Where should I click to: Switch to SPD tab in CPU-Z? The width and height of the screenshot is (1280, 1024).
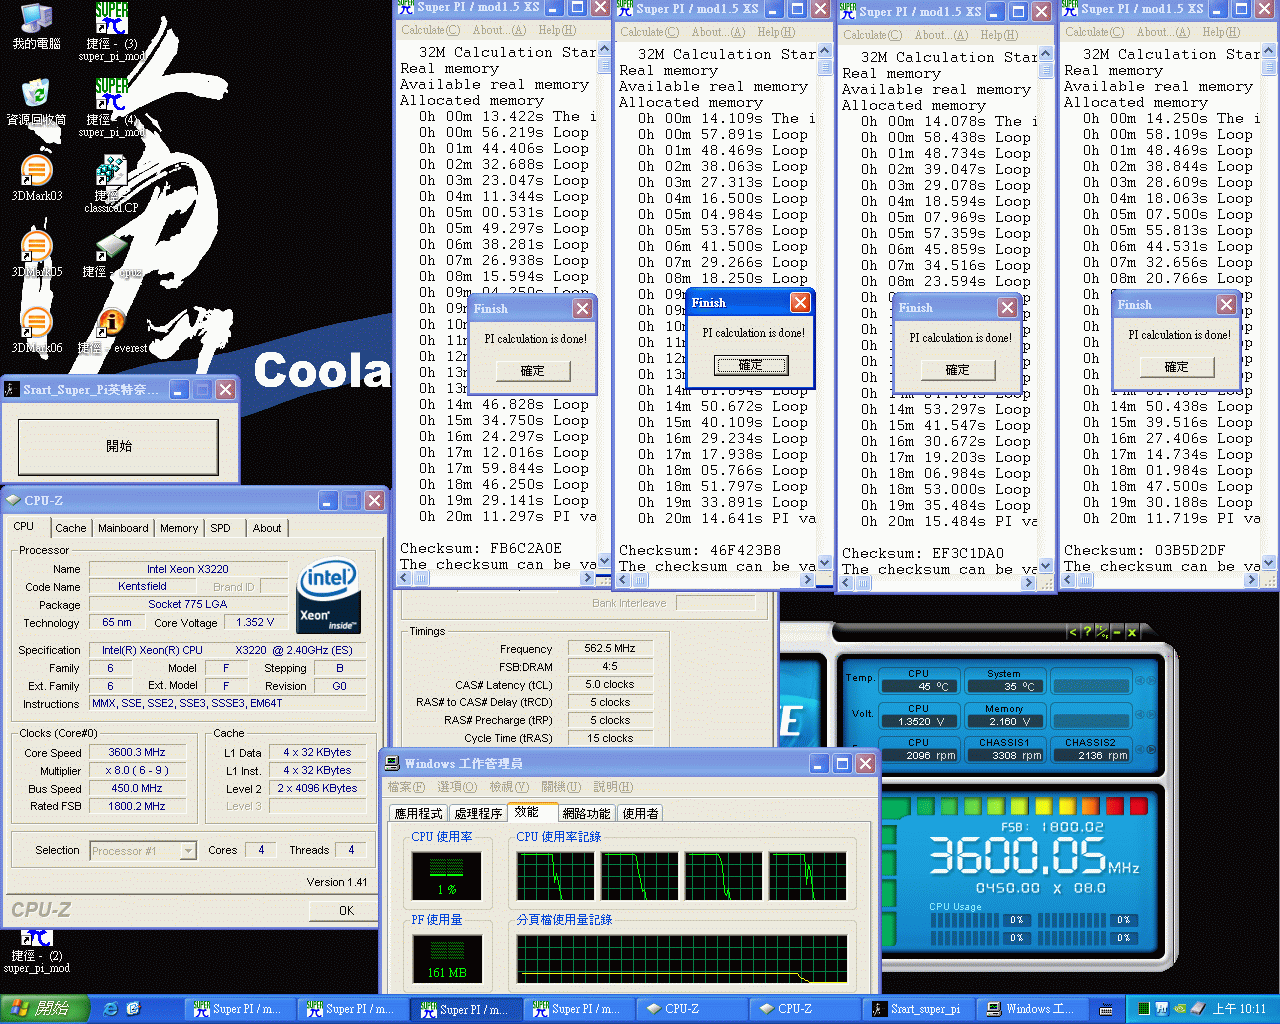[x=221, y=528]
